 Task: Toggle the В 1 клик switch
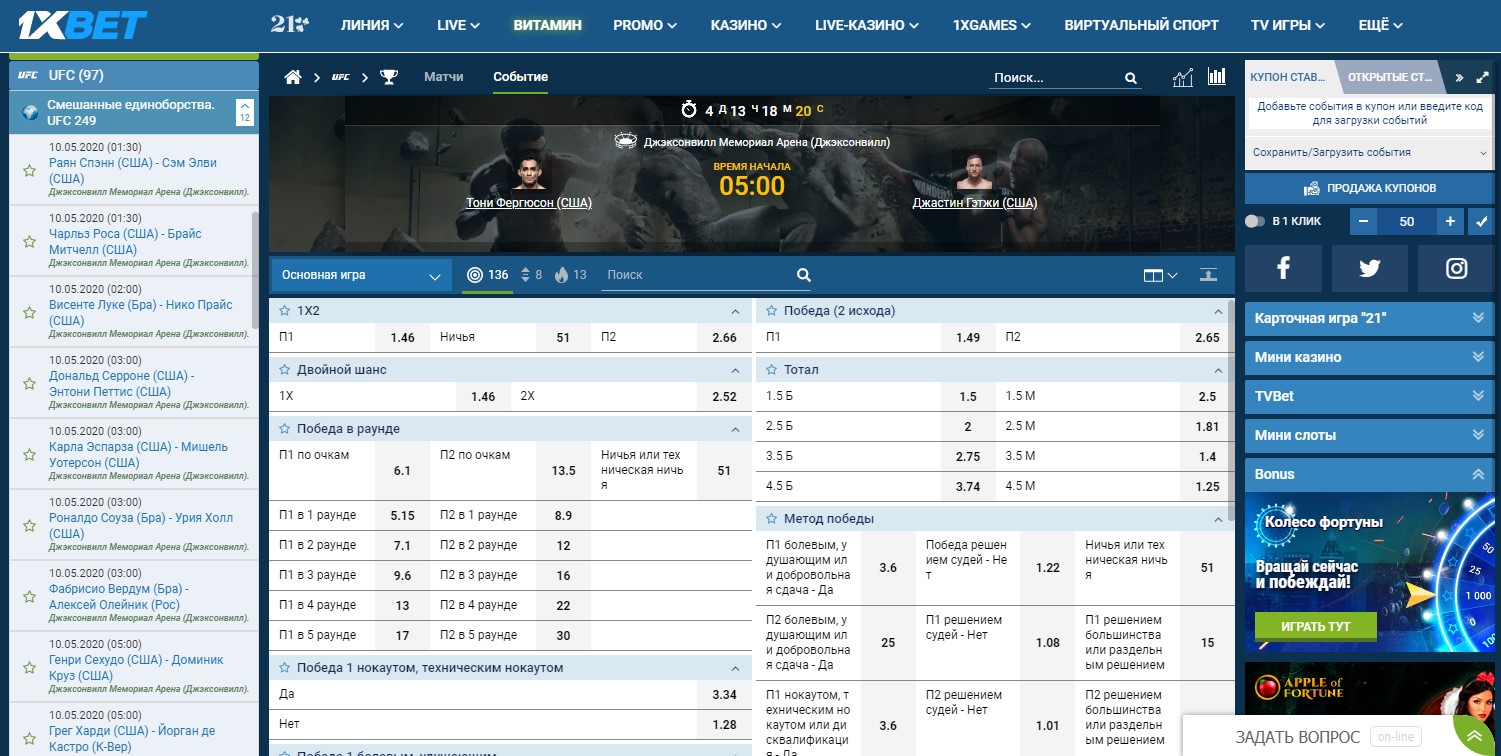click(x=1255, y=221)
